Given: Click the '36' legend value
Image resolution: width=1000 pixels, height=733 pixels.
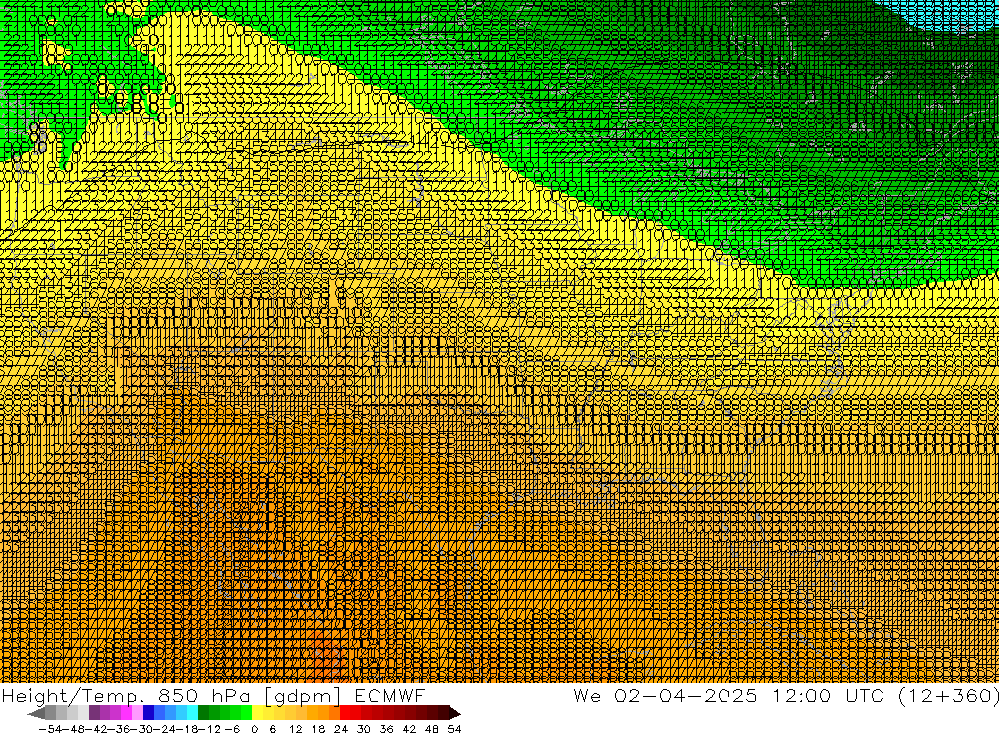Looking at the screenshot, I should [x=386, y=729].
